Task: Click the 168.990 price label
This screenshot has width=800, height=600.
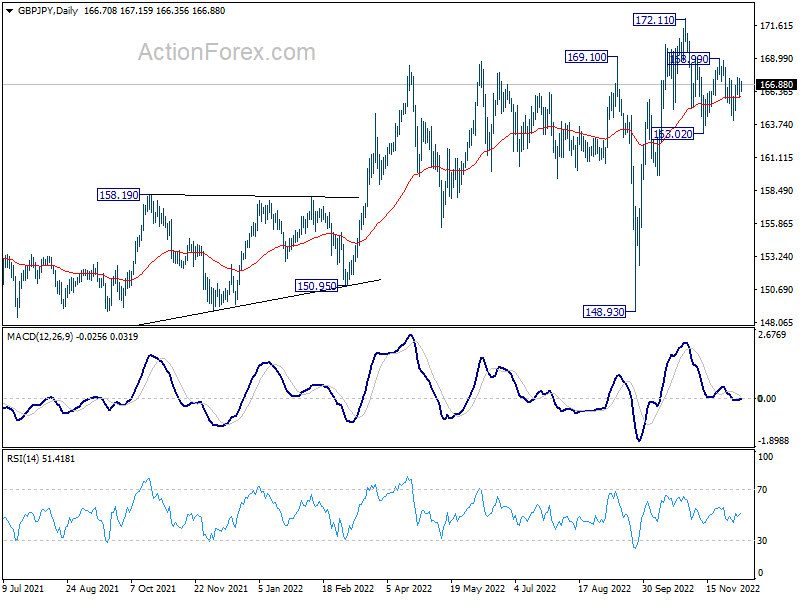Action: [688, 59]
